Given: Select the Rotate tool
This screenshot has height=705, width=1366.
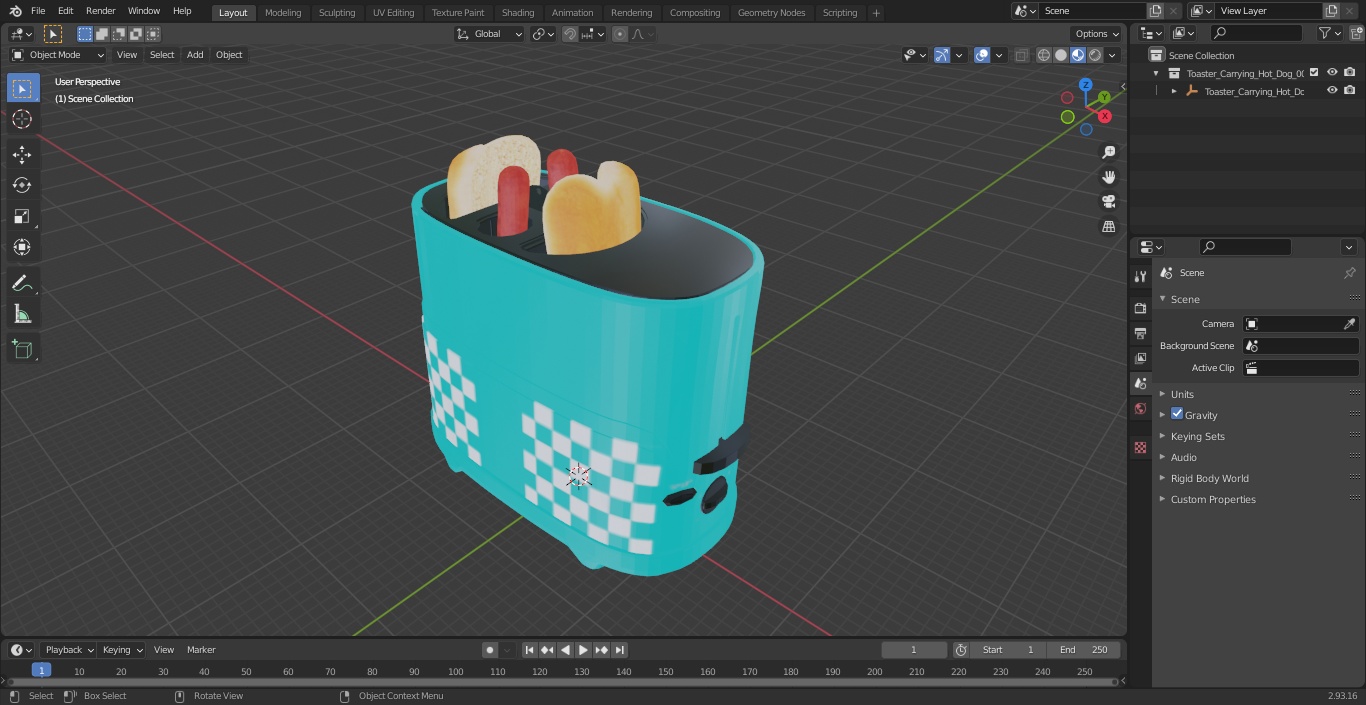Looking at the screenshot, I should coord(22,185).
